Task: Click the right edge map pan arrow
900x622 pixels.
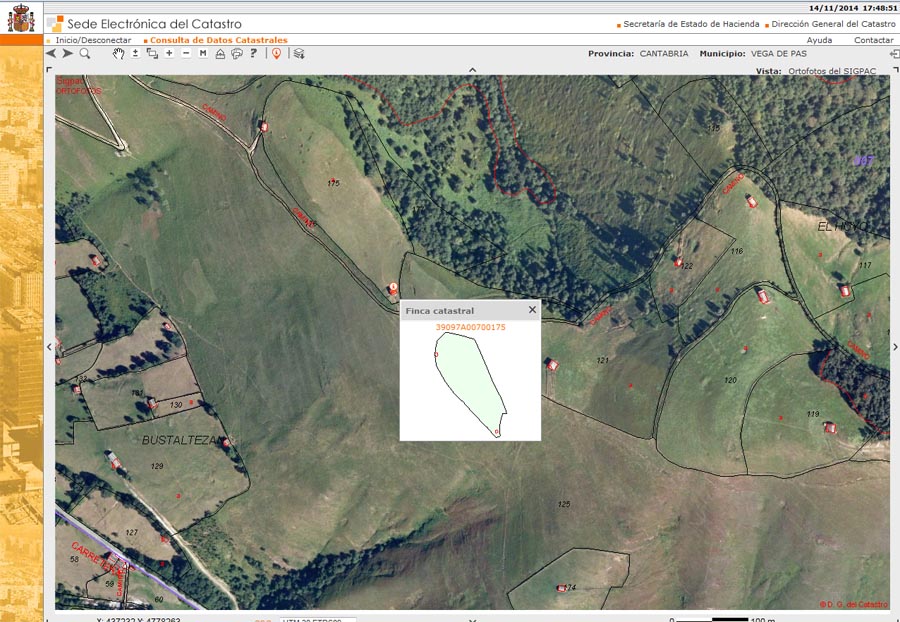Action: pos(895,347)
